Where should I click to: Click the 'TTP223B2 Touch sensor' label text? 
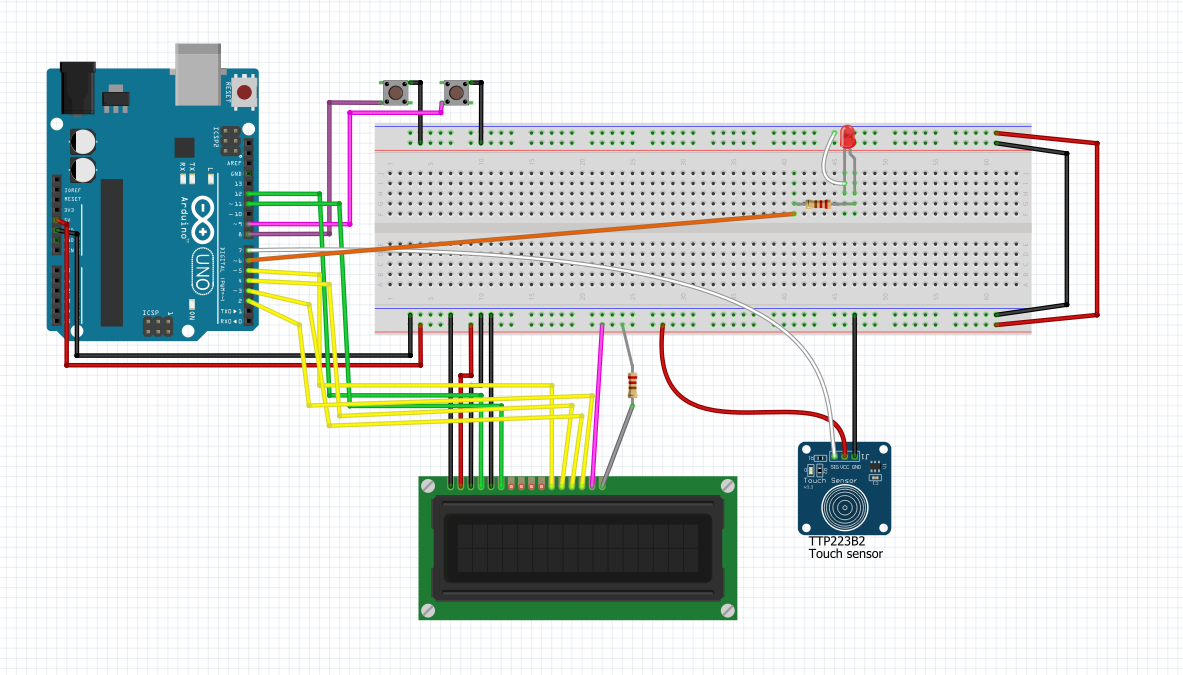(x=845, y=548)
